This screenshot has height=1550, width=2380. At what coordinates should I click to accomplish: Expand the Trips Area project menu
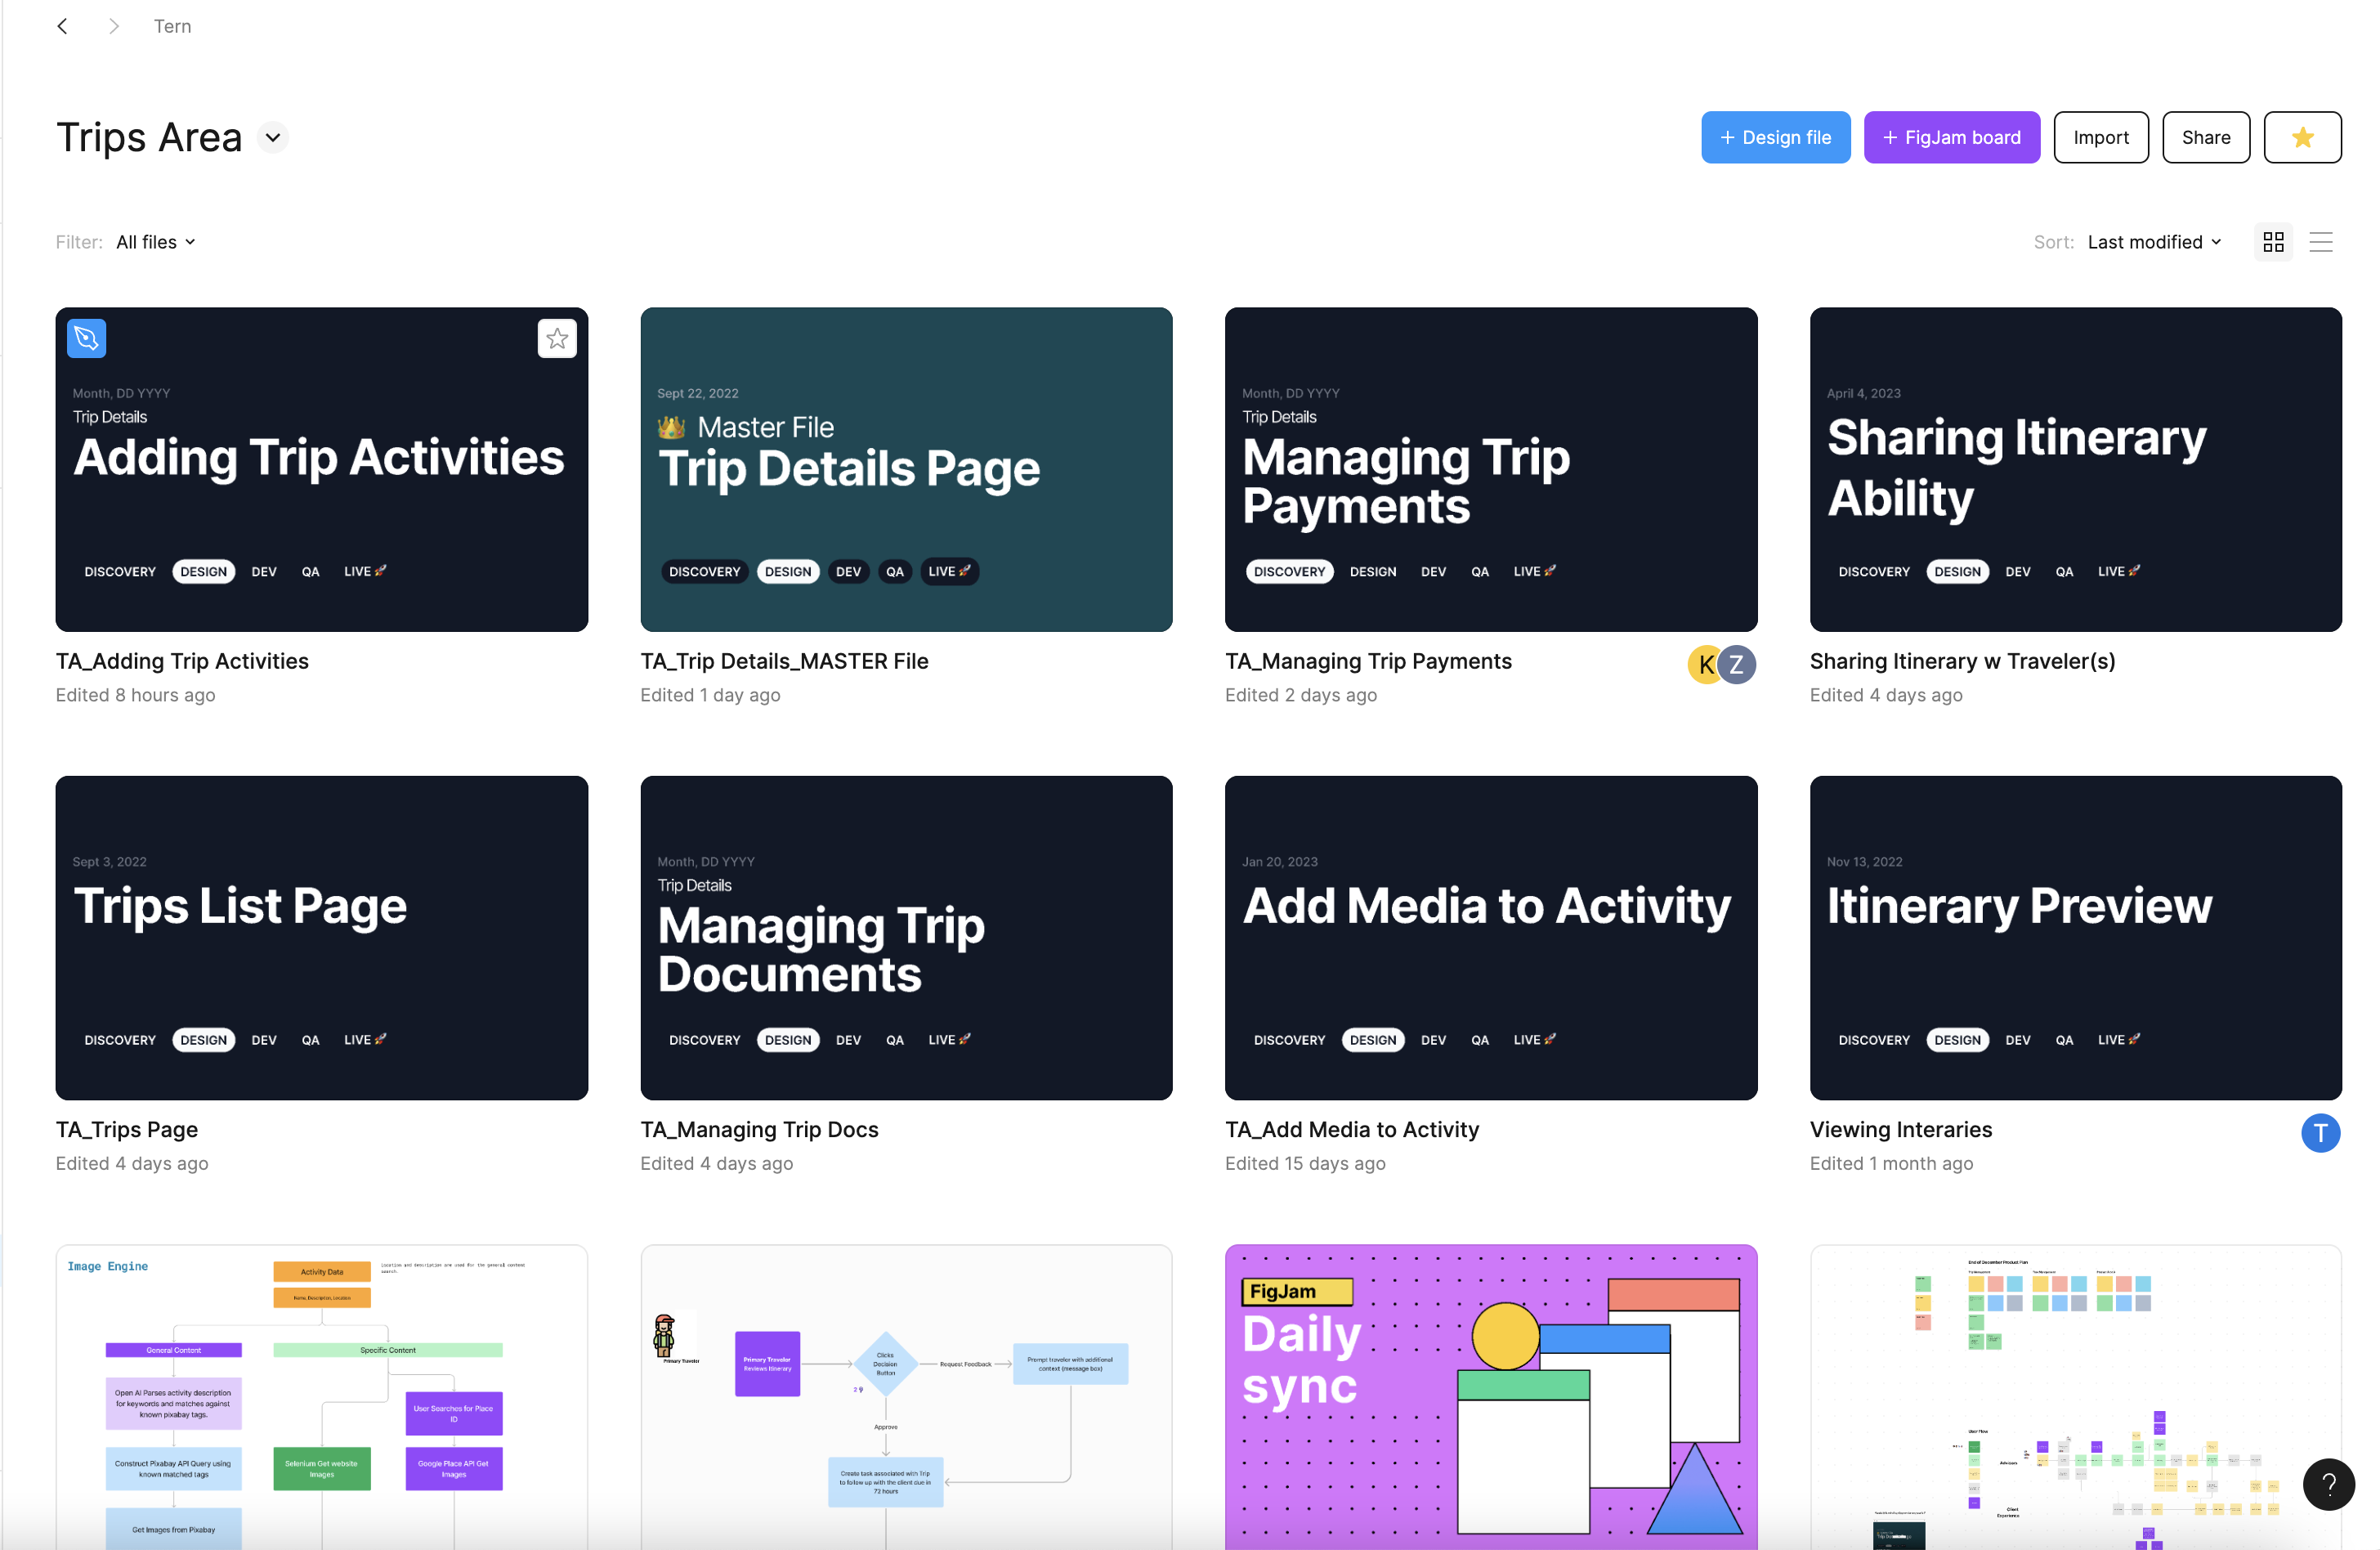pos(273,137)
